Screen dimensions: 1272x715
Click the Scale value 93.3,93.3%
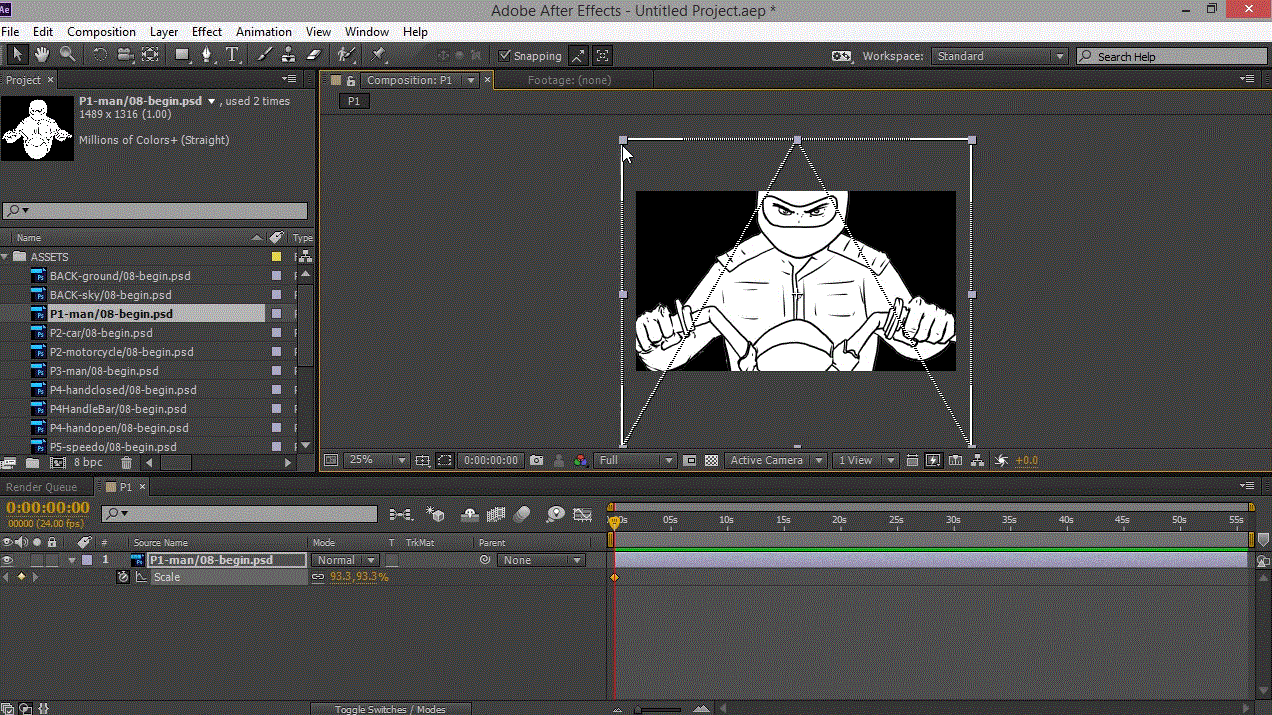click(359, 577)
